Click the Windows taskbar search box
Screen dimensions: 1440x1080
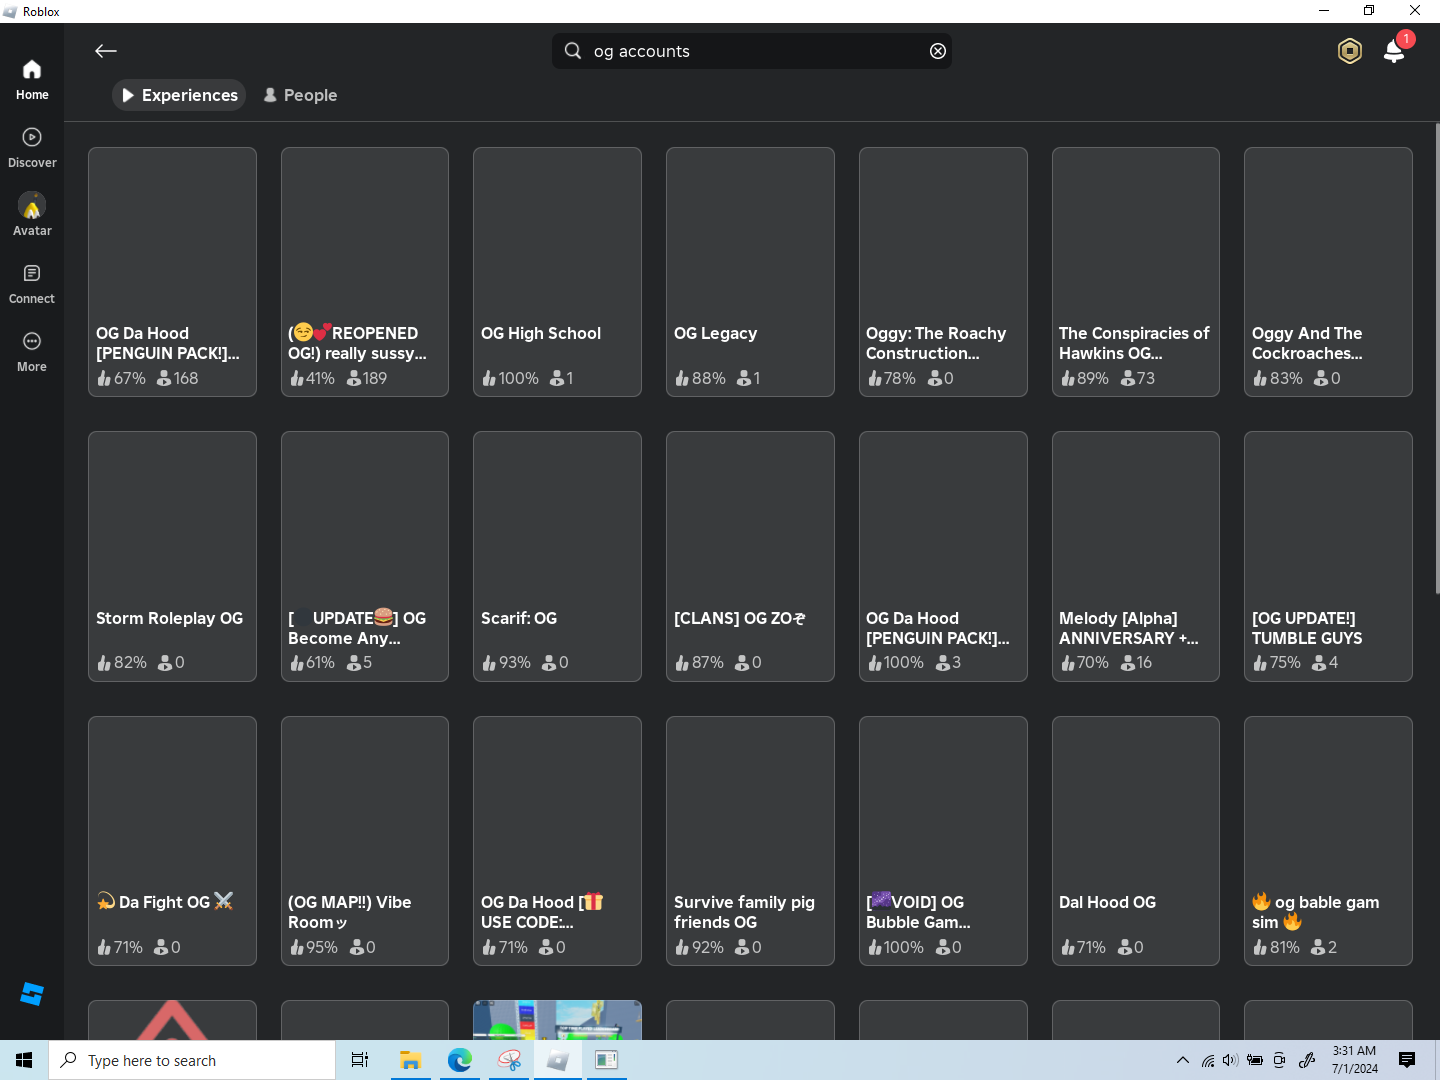point(192,1060)
